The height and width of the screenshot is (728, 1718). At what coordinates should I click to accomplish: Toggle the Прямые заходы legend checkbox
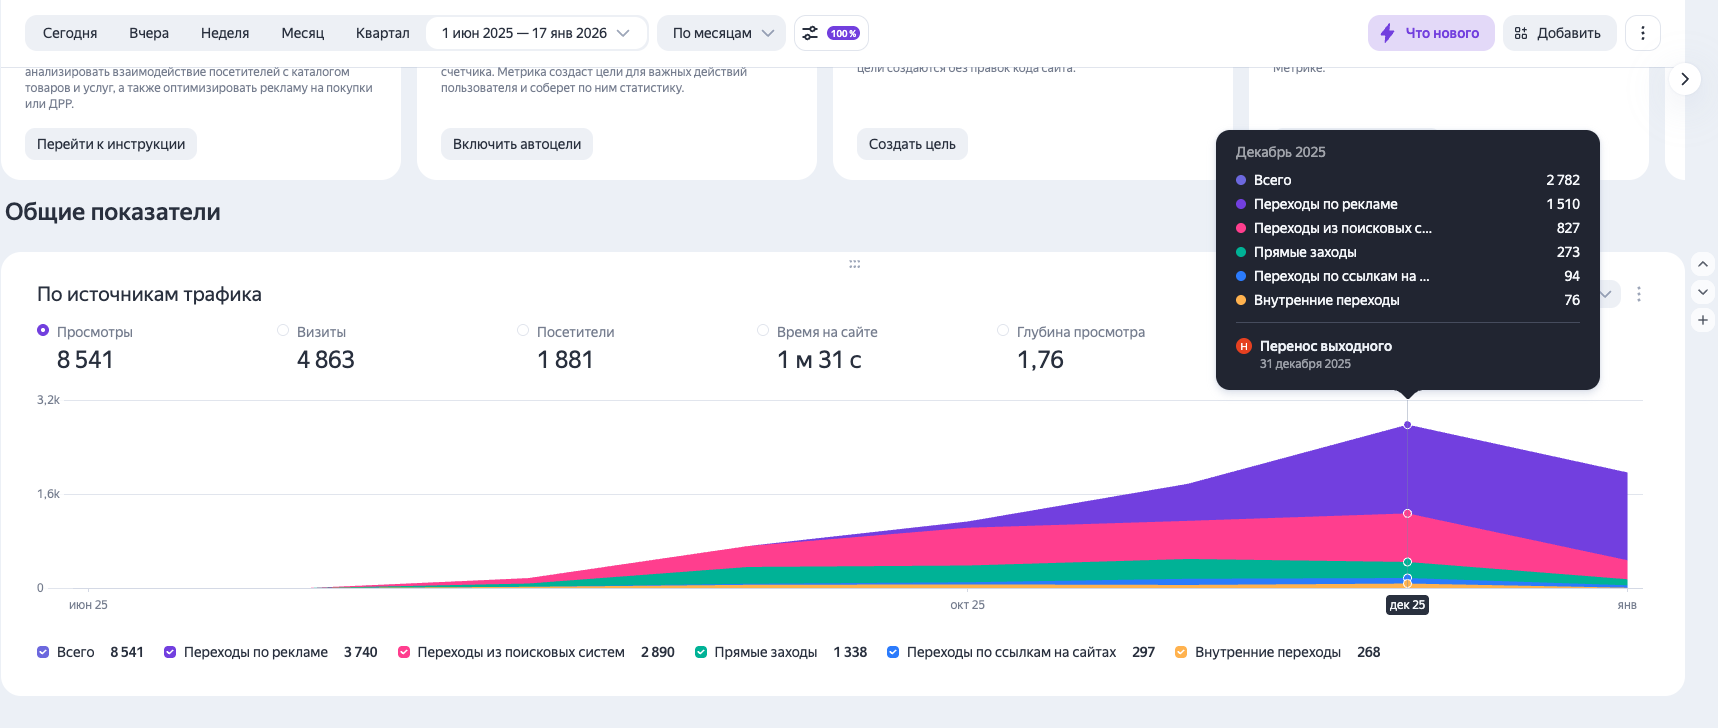(x=701, y=652)
